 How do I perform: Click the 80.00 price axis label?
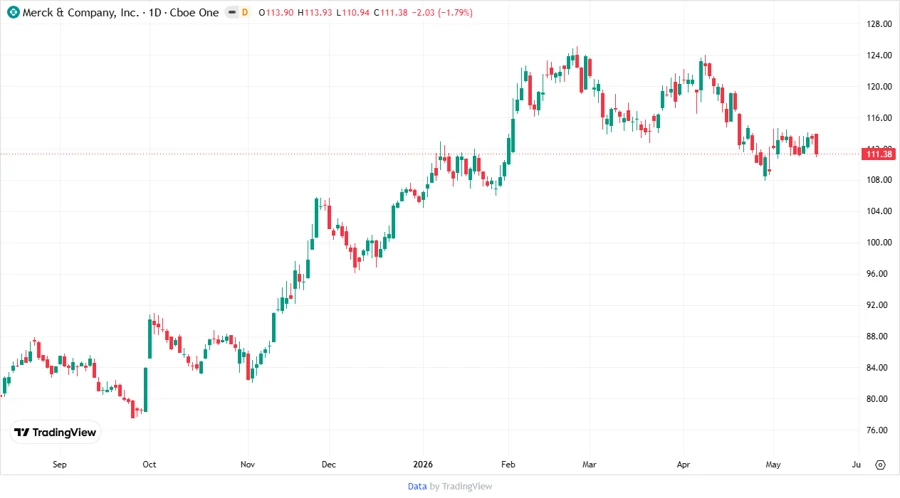[x=879, y=399]
